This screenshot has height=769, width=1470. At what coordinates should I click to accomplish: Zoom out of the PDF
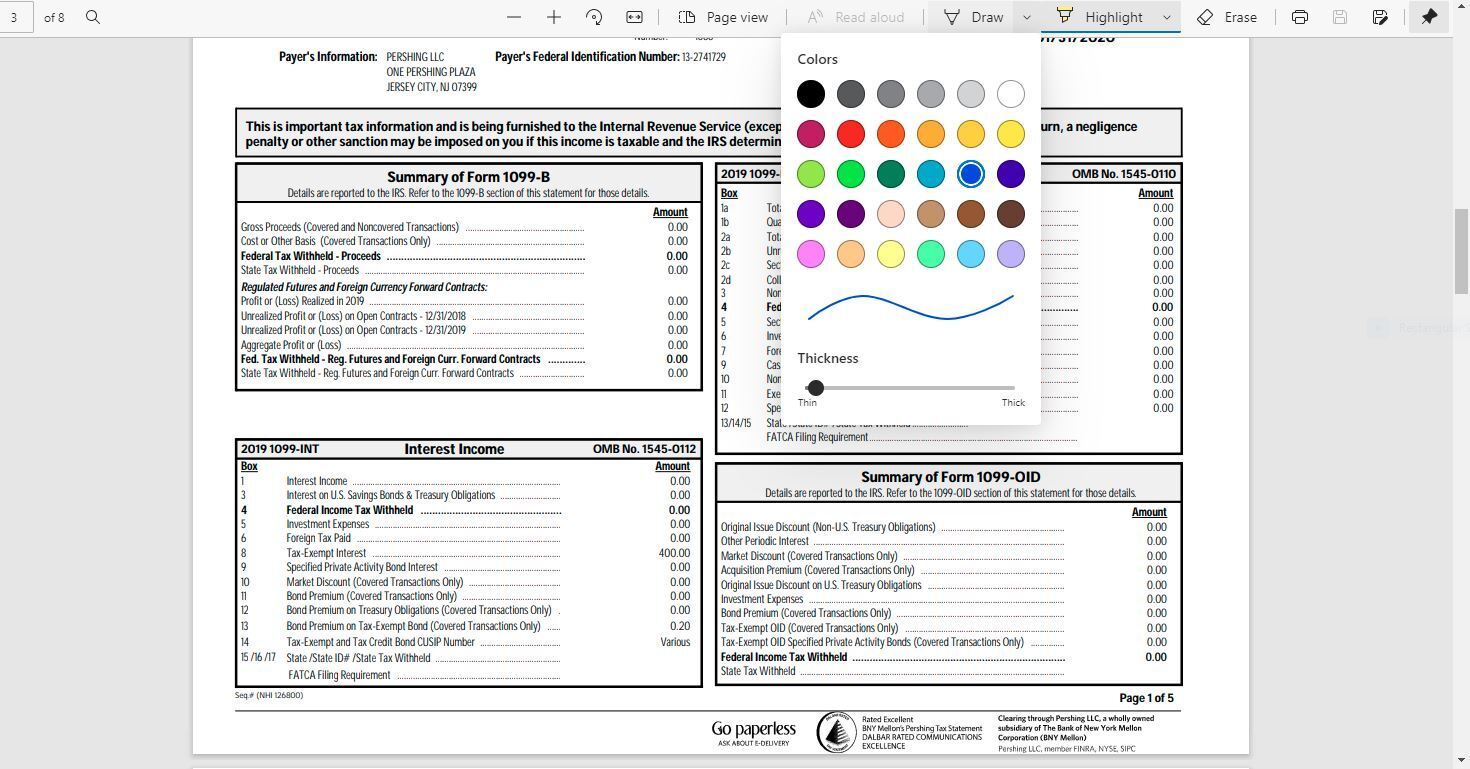(x=514, y=17)
